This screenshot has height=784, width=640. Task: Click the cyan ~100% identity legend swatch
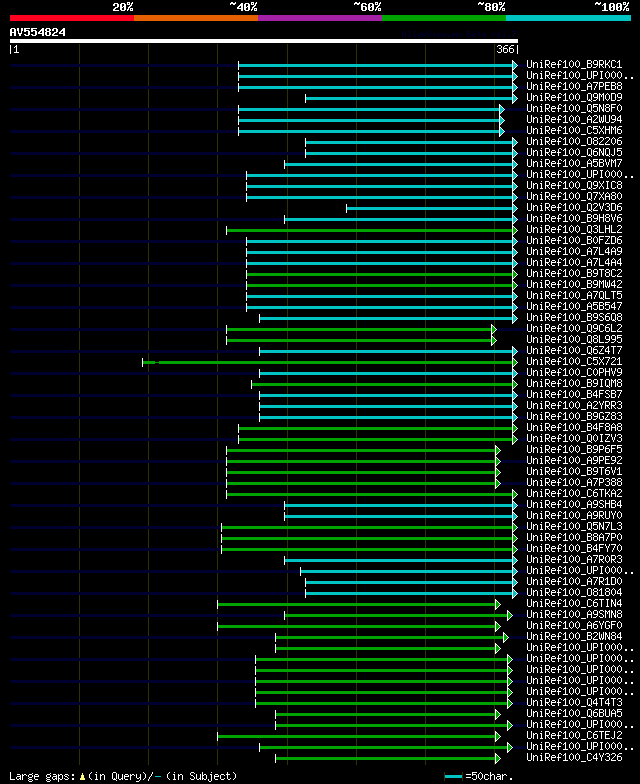(568, 18)
